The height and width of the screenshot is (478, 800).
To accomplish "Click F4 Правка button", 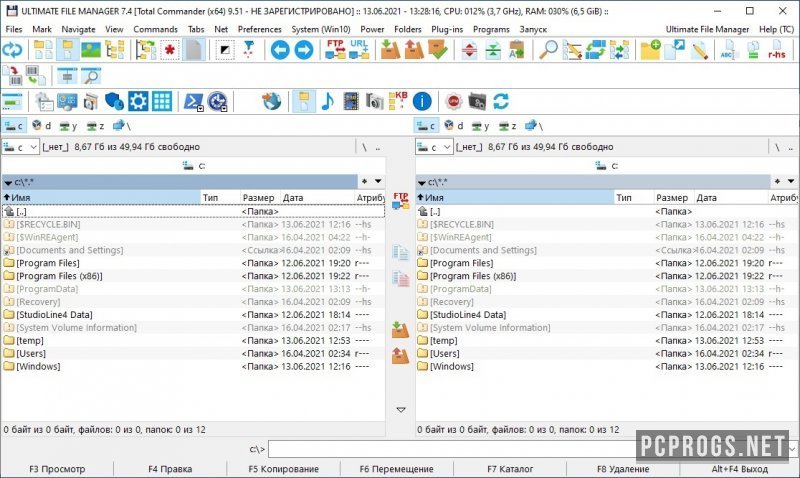I will [170, 469].
